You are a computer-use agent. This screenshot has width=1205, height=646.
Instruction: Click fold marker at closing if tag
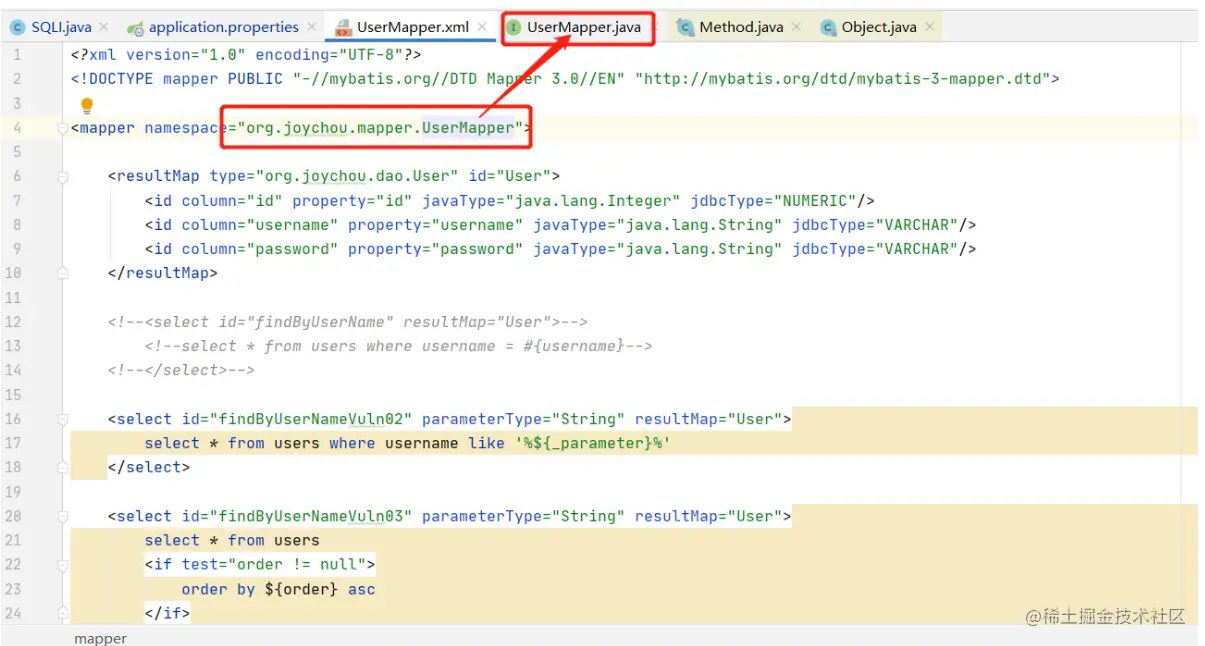(63, 613)
